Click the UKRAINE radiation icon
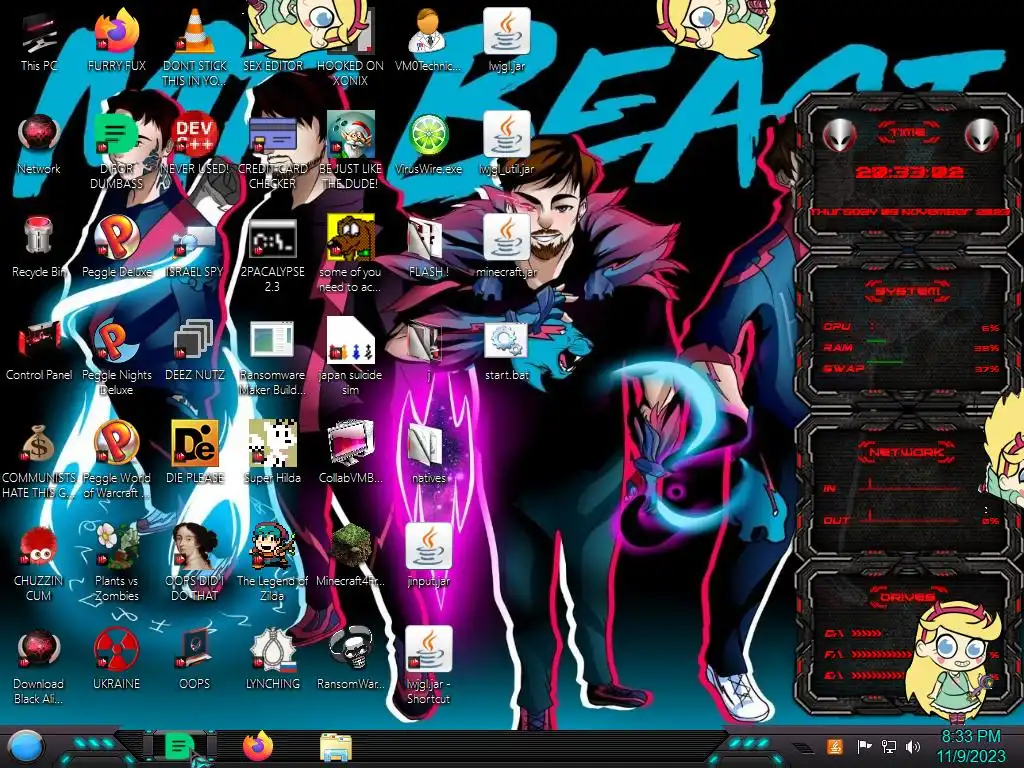1024x768 pixels. 117,650
